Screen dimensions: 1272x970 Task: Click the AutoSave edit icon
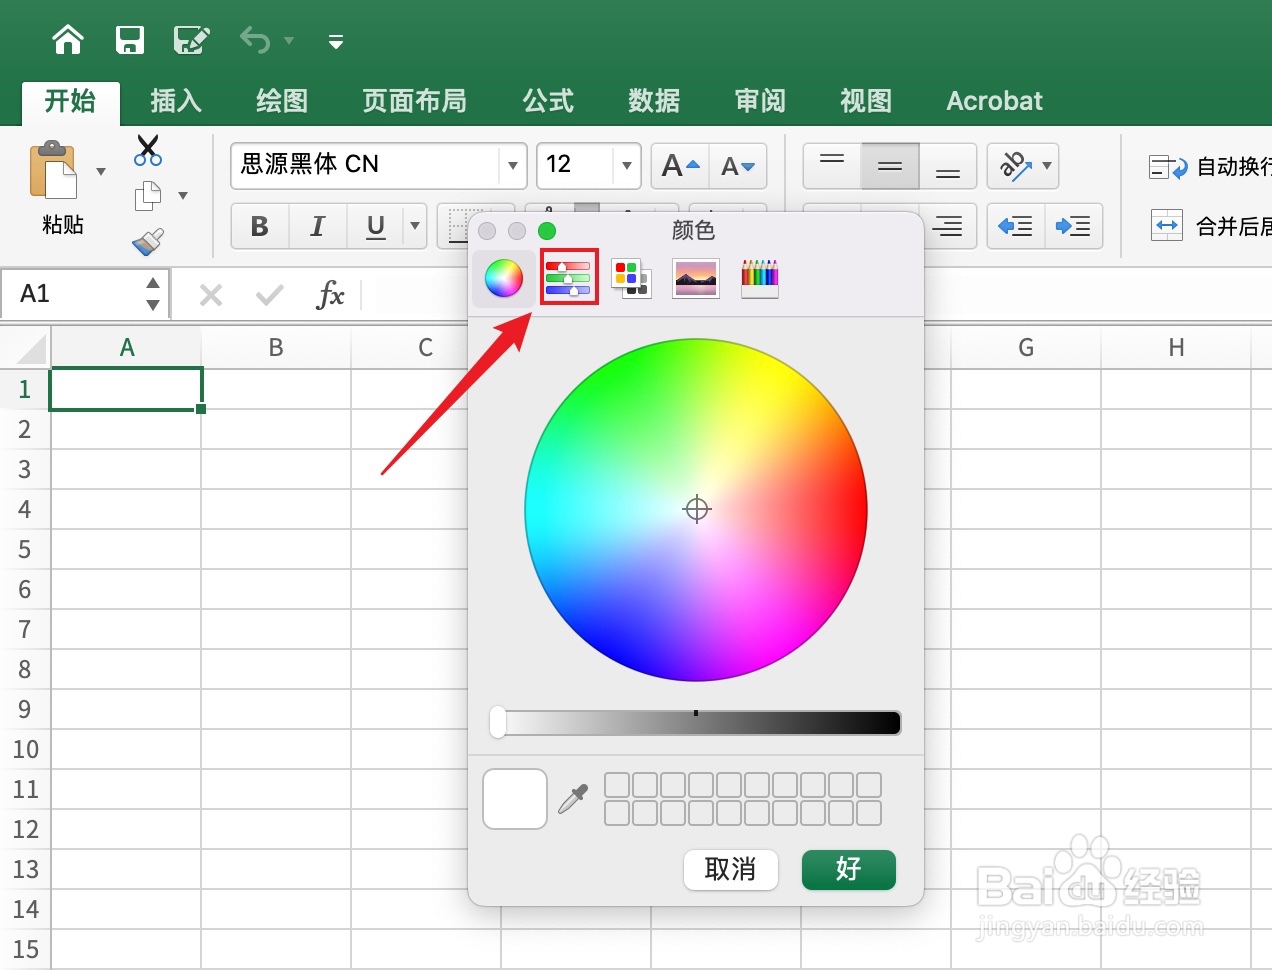[191, 40]
